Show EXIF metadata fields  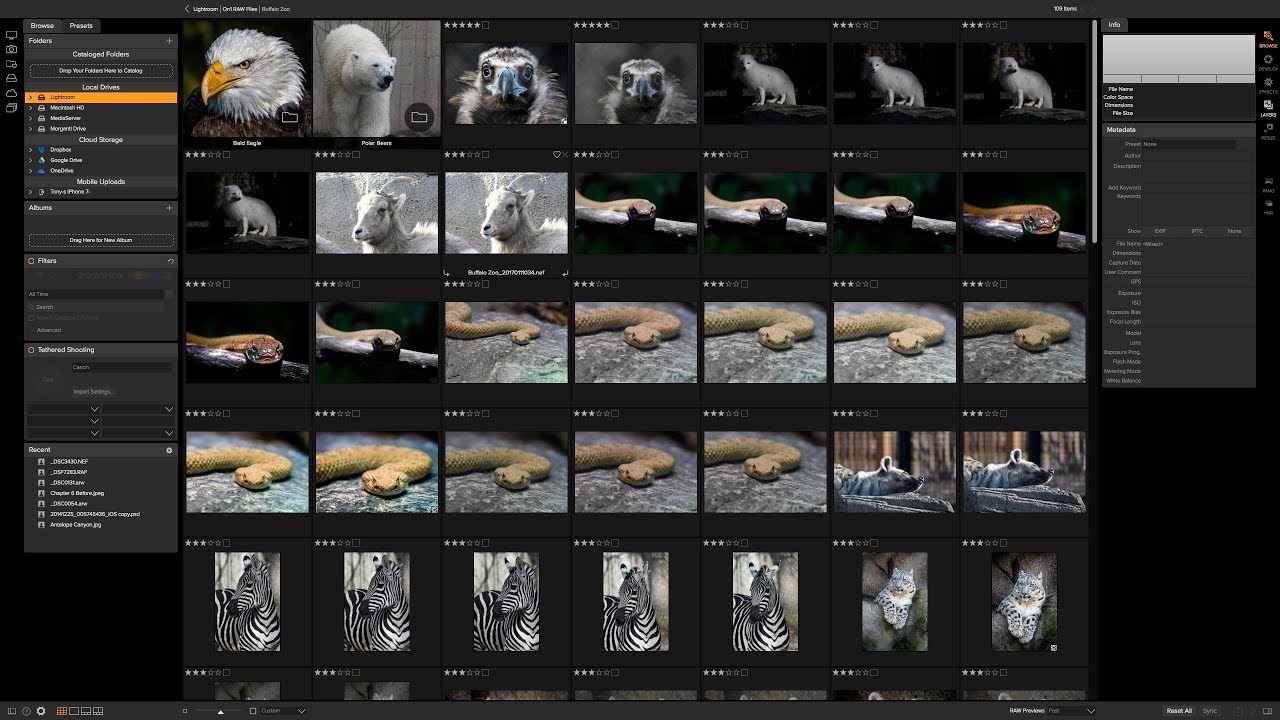pos(1160,231)
